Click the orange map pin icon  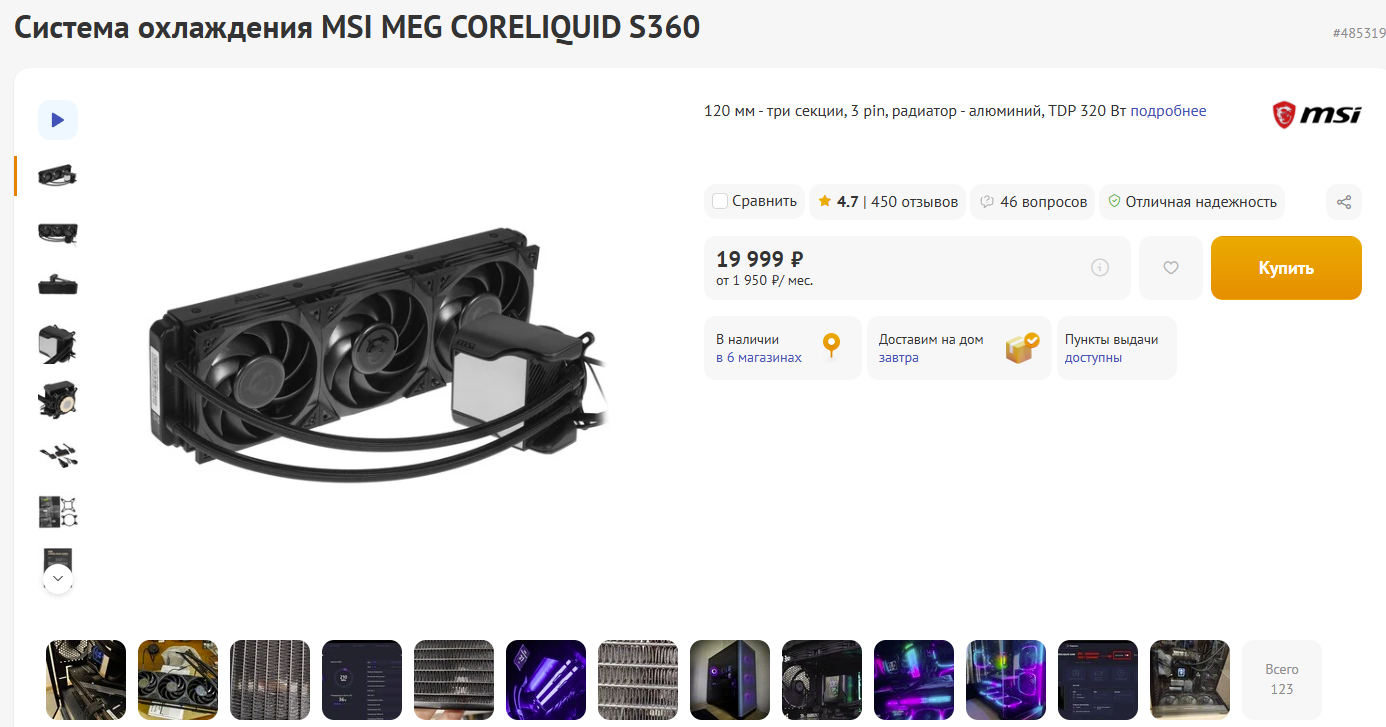click(831, 347)
